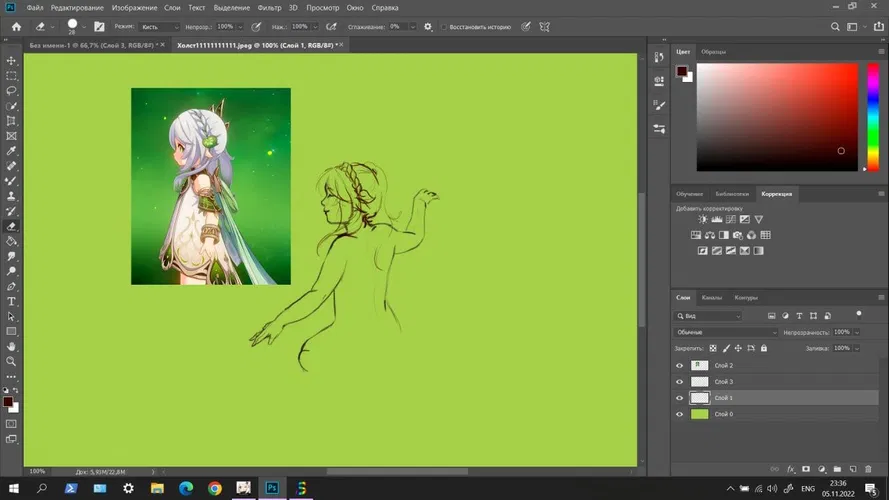This screenshot has width=889, height=500.
Task: Enable the Восстановить историю checkbox
Action: tap(446, 27)
